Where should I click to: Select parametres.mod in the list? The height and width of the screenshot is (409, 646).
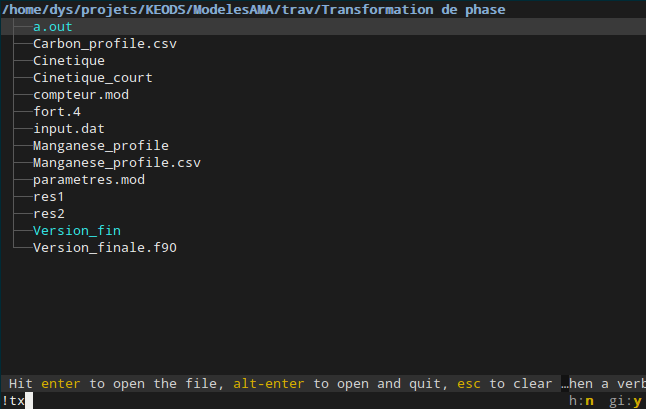pos(89,180)
